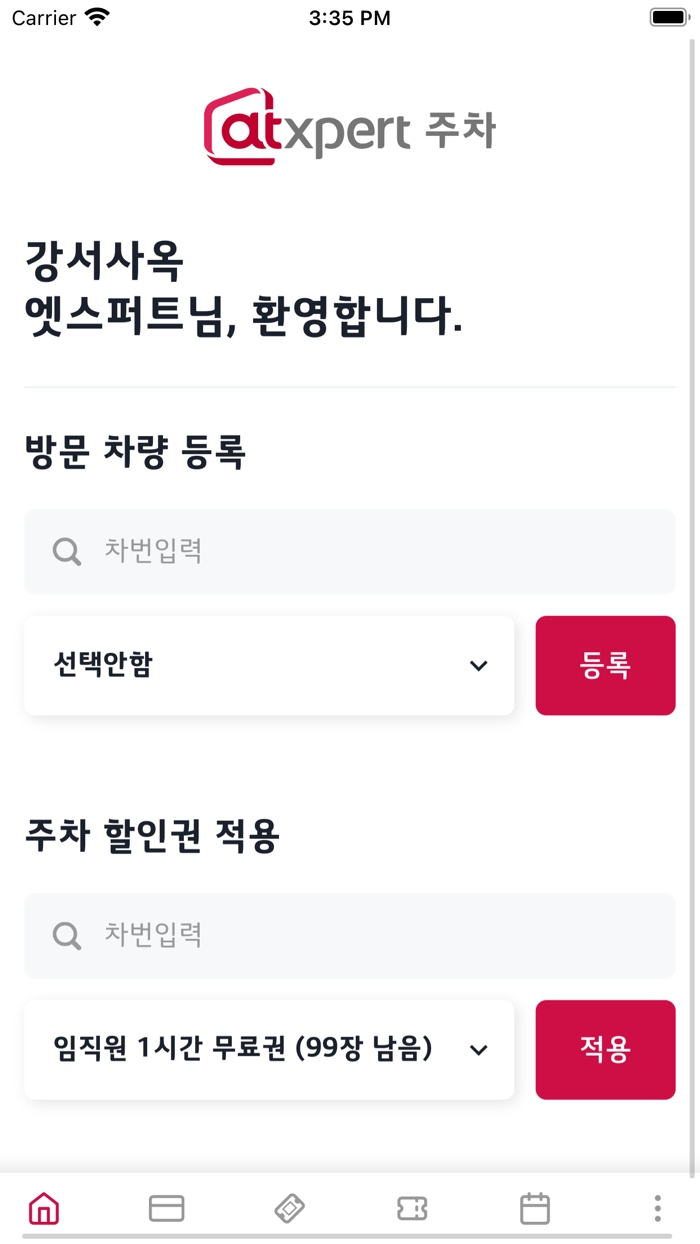Expand the 선택안함 dropdown
The image size is (700, 1244).
(268, 665)
